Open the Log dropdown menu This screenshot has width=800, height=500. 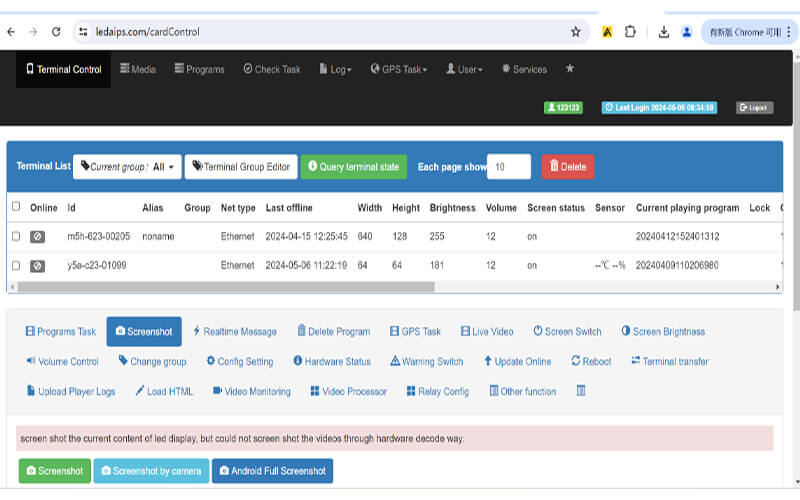tap(335, 69)
